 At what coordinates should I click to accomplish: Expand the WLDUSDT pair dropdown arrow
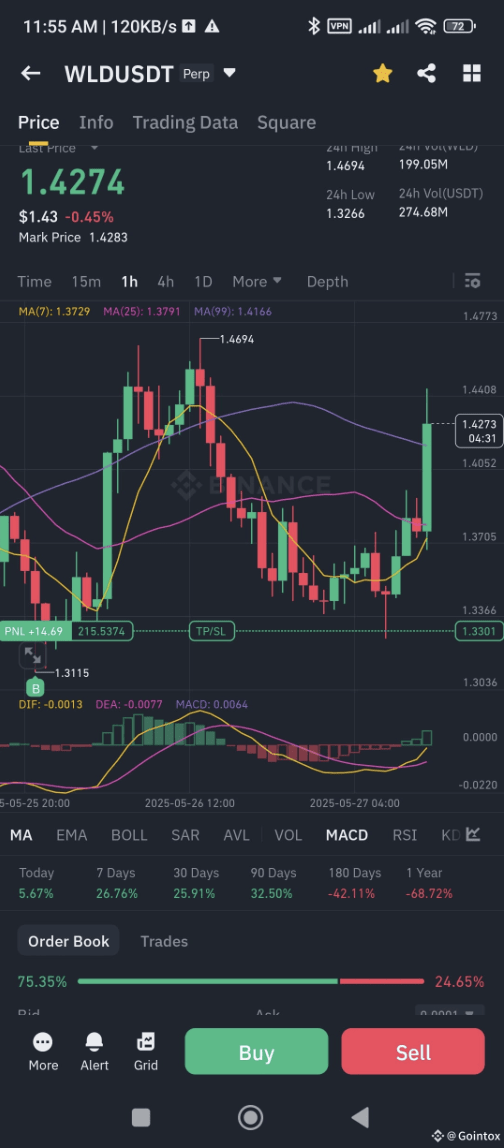[229, 73]
